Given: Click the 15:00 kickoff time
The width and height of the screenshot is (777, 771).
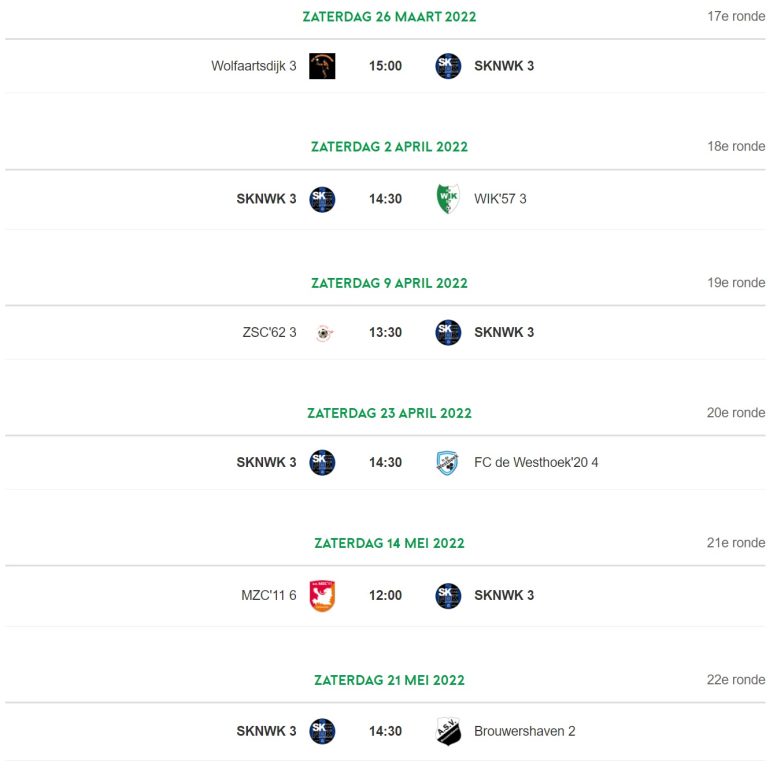Looking at the screenshot, I should click(385, 66).
